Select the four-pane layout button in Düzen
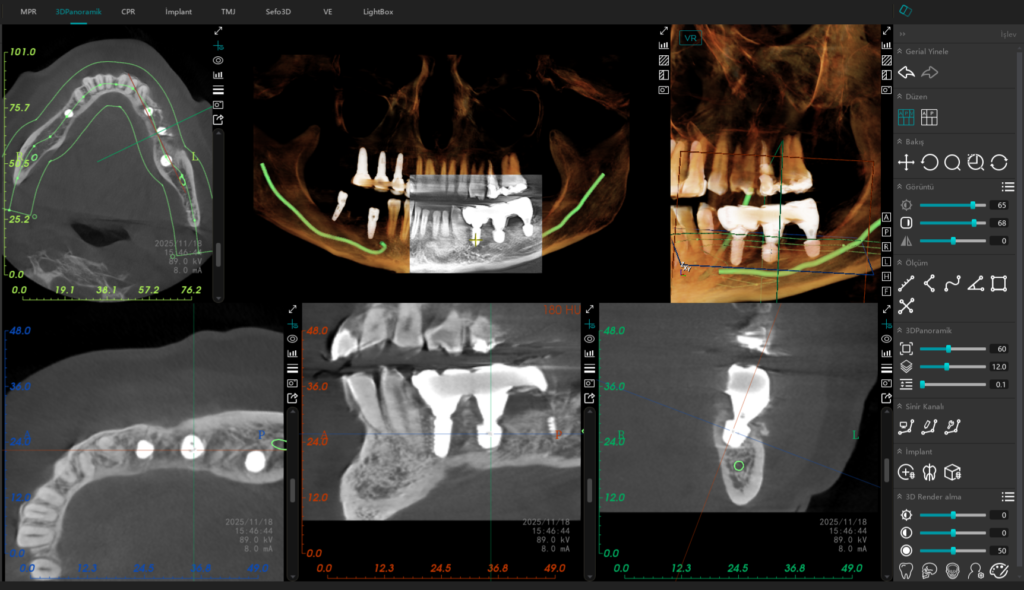The width and height of the screenshot is (1024, 590). click(929, 118)
